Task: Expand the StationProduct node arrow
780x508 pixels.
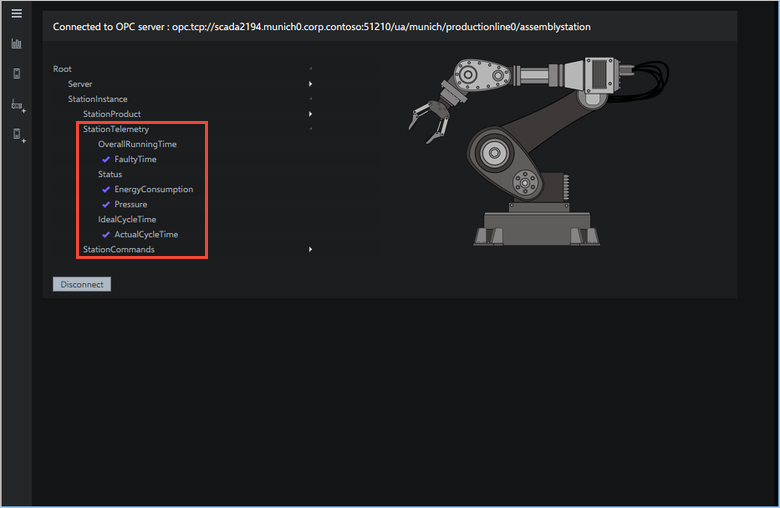Action: pos(310,114)
